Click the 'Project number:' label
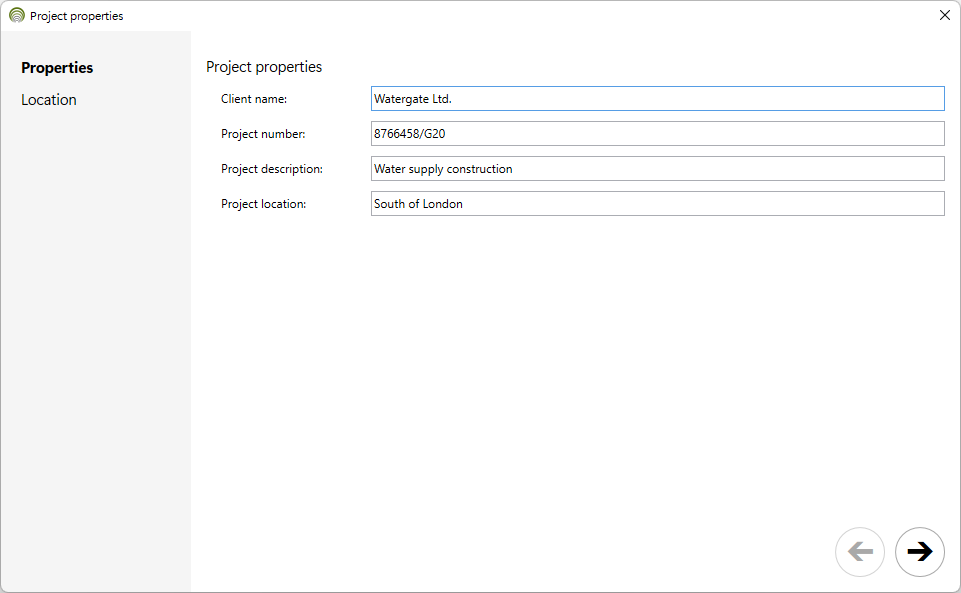The width and height of the screenshot is (961, 593). [263, 134]
